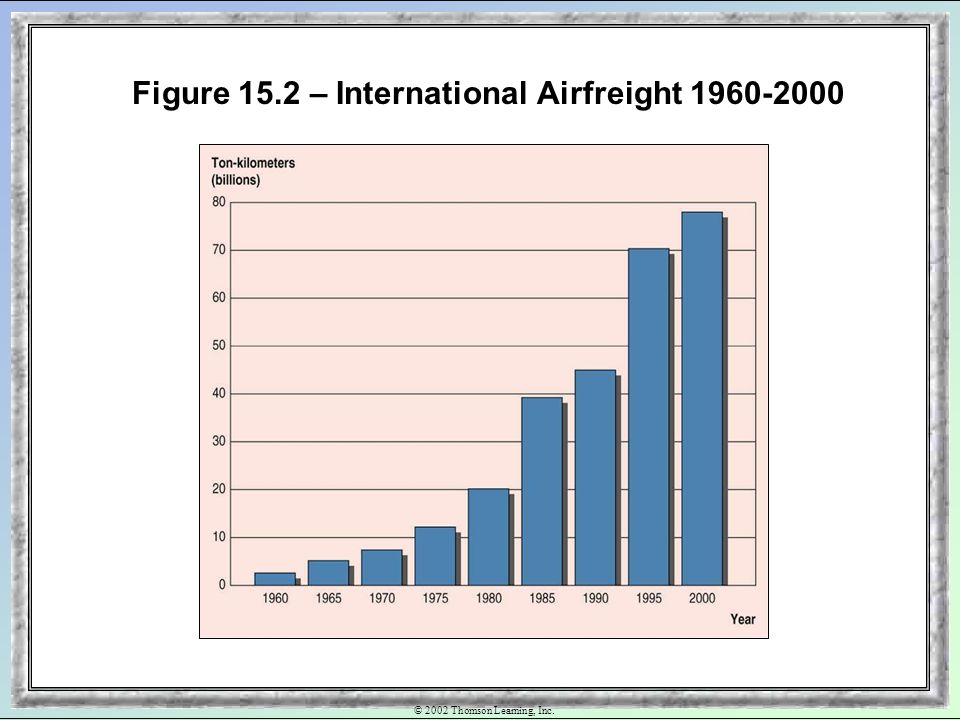Click the '1960' x-axis label

[275, 598]
